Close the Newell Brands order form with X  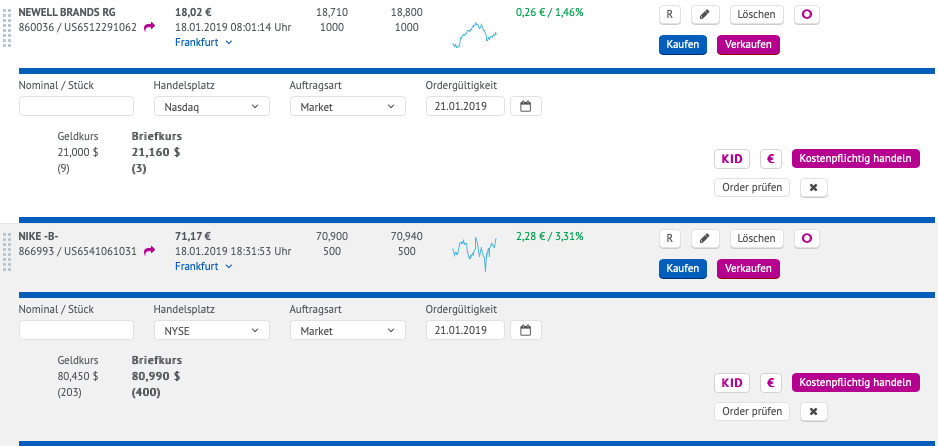(x=814, y=188)
